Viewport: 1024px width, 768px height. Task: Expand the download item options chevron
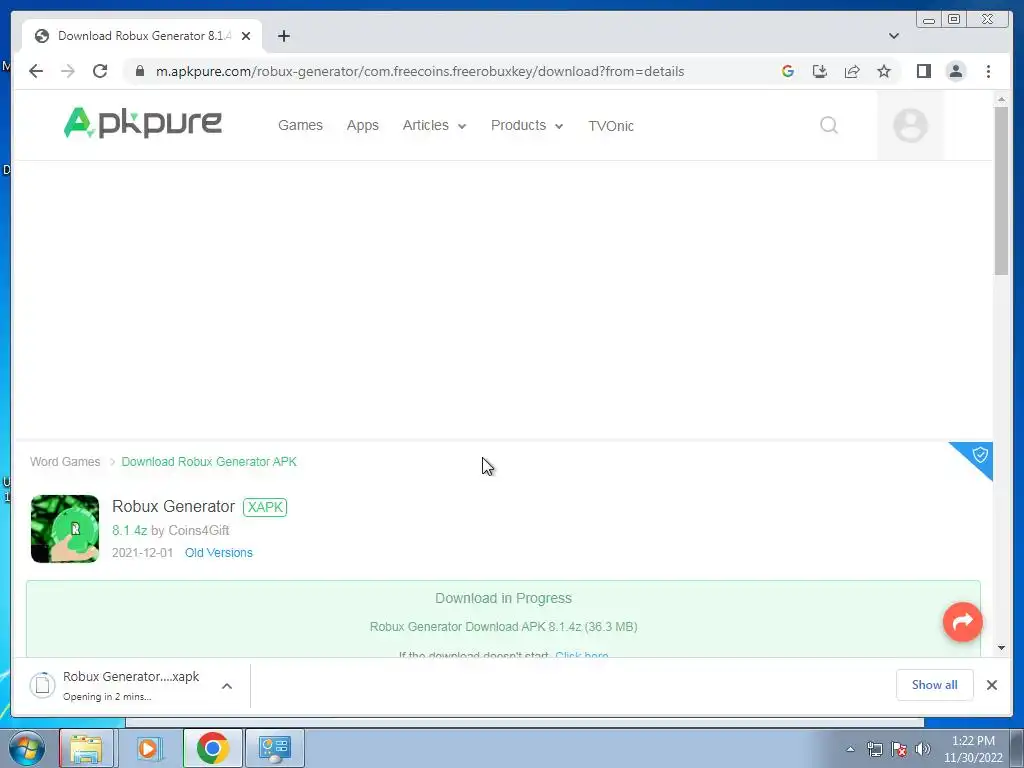click(x=227, y=686)
